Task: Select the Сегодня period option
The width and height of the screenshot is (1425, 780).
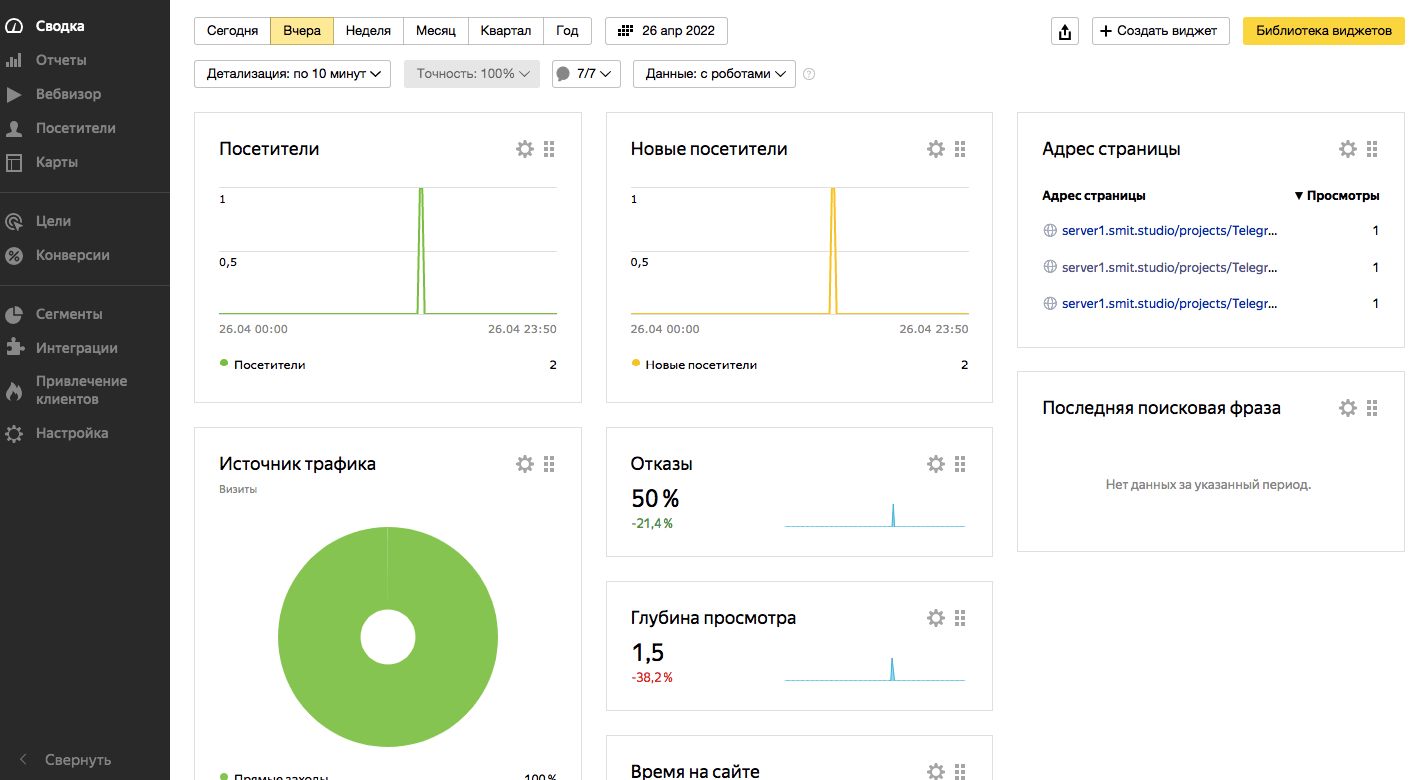Action: click(232, 31)
